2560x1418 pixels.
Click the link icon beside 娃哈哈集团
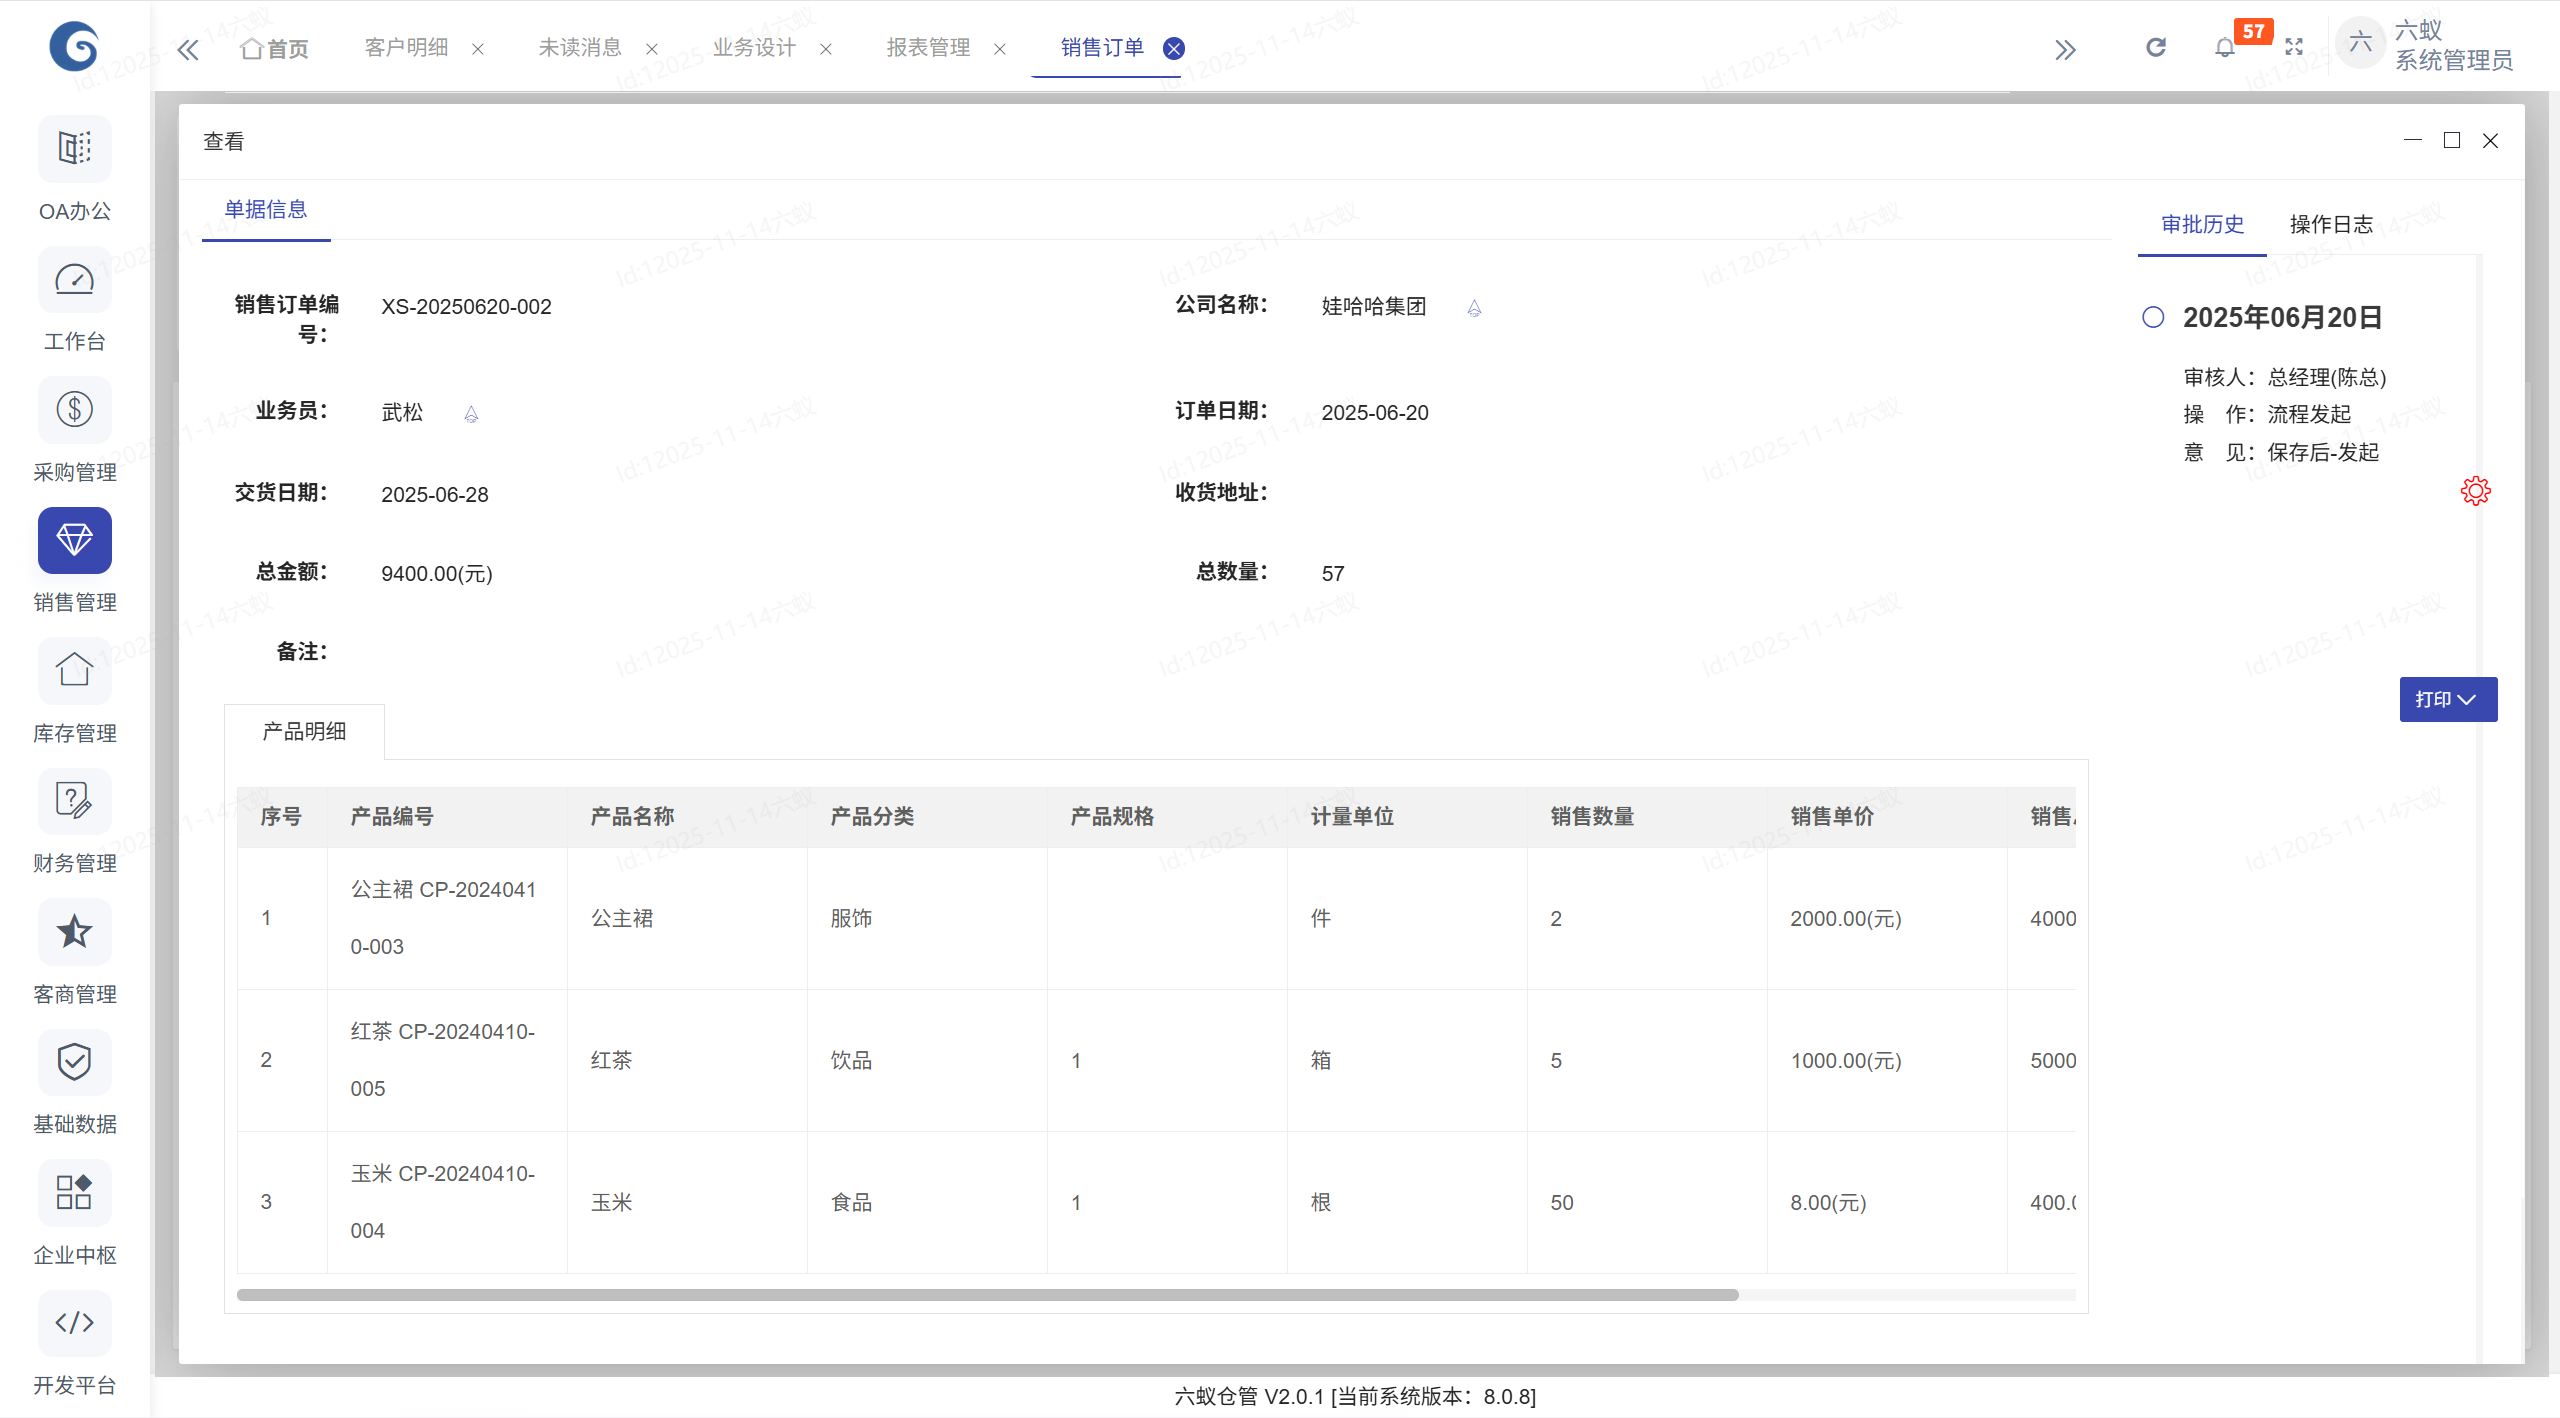tap(1474, 308)
